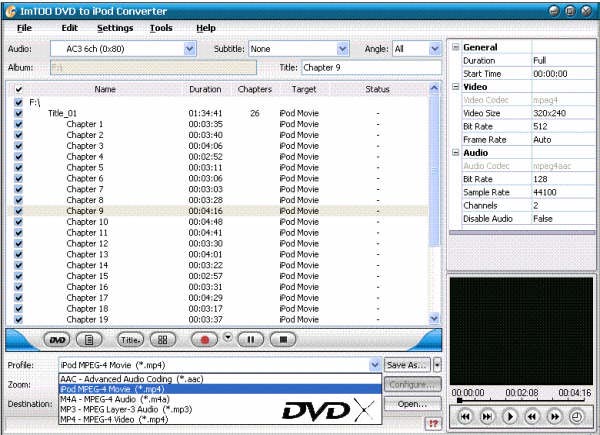The width and height of the screenshot is (600, 435).
Task: Choose highlighted iPod MPEG-4 Movie option
Action: tap(220, 389)
